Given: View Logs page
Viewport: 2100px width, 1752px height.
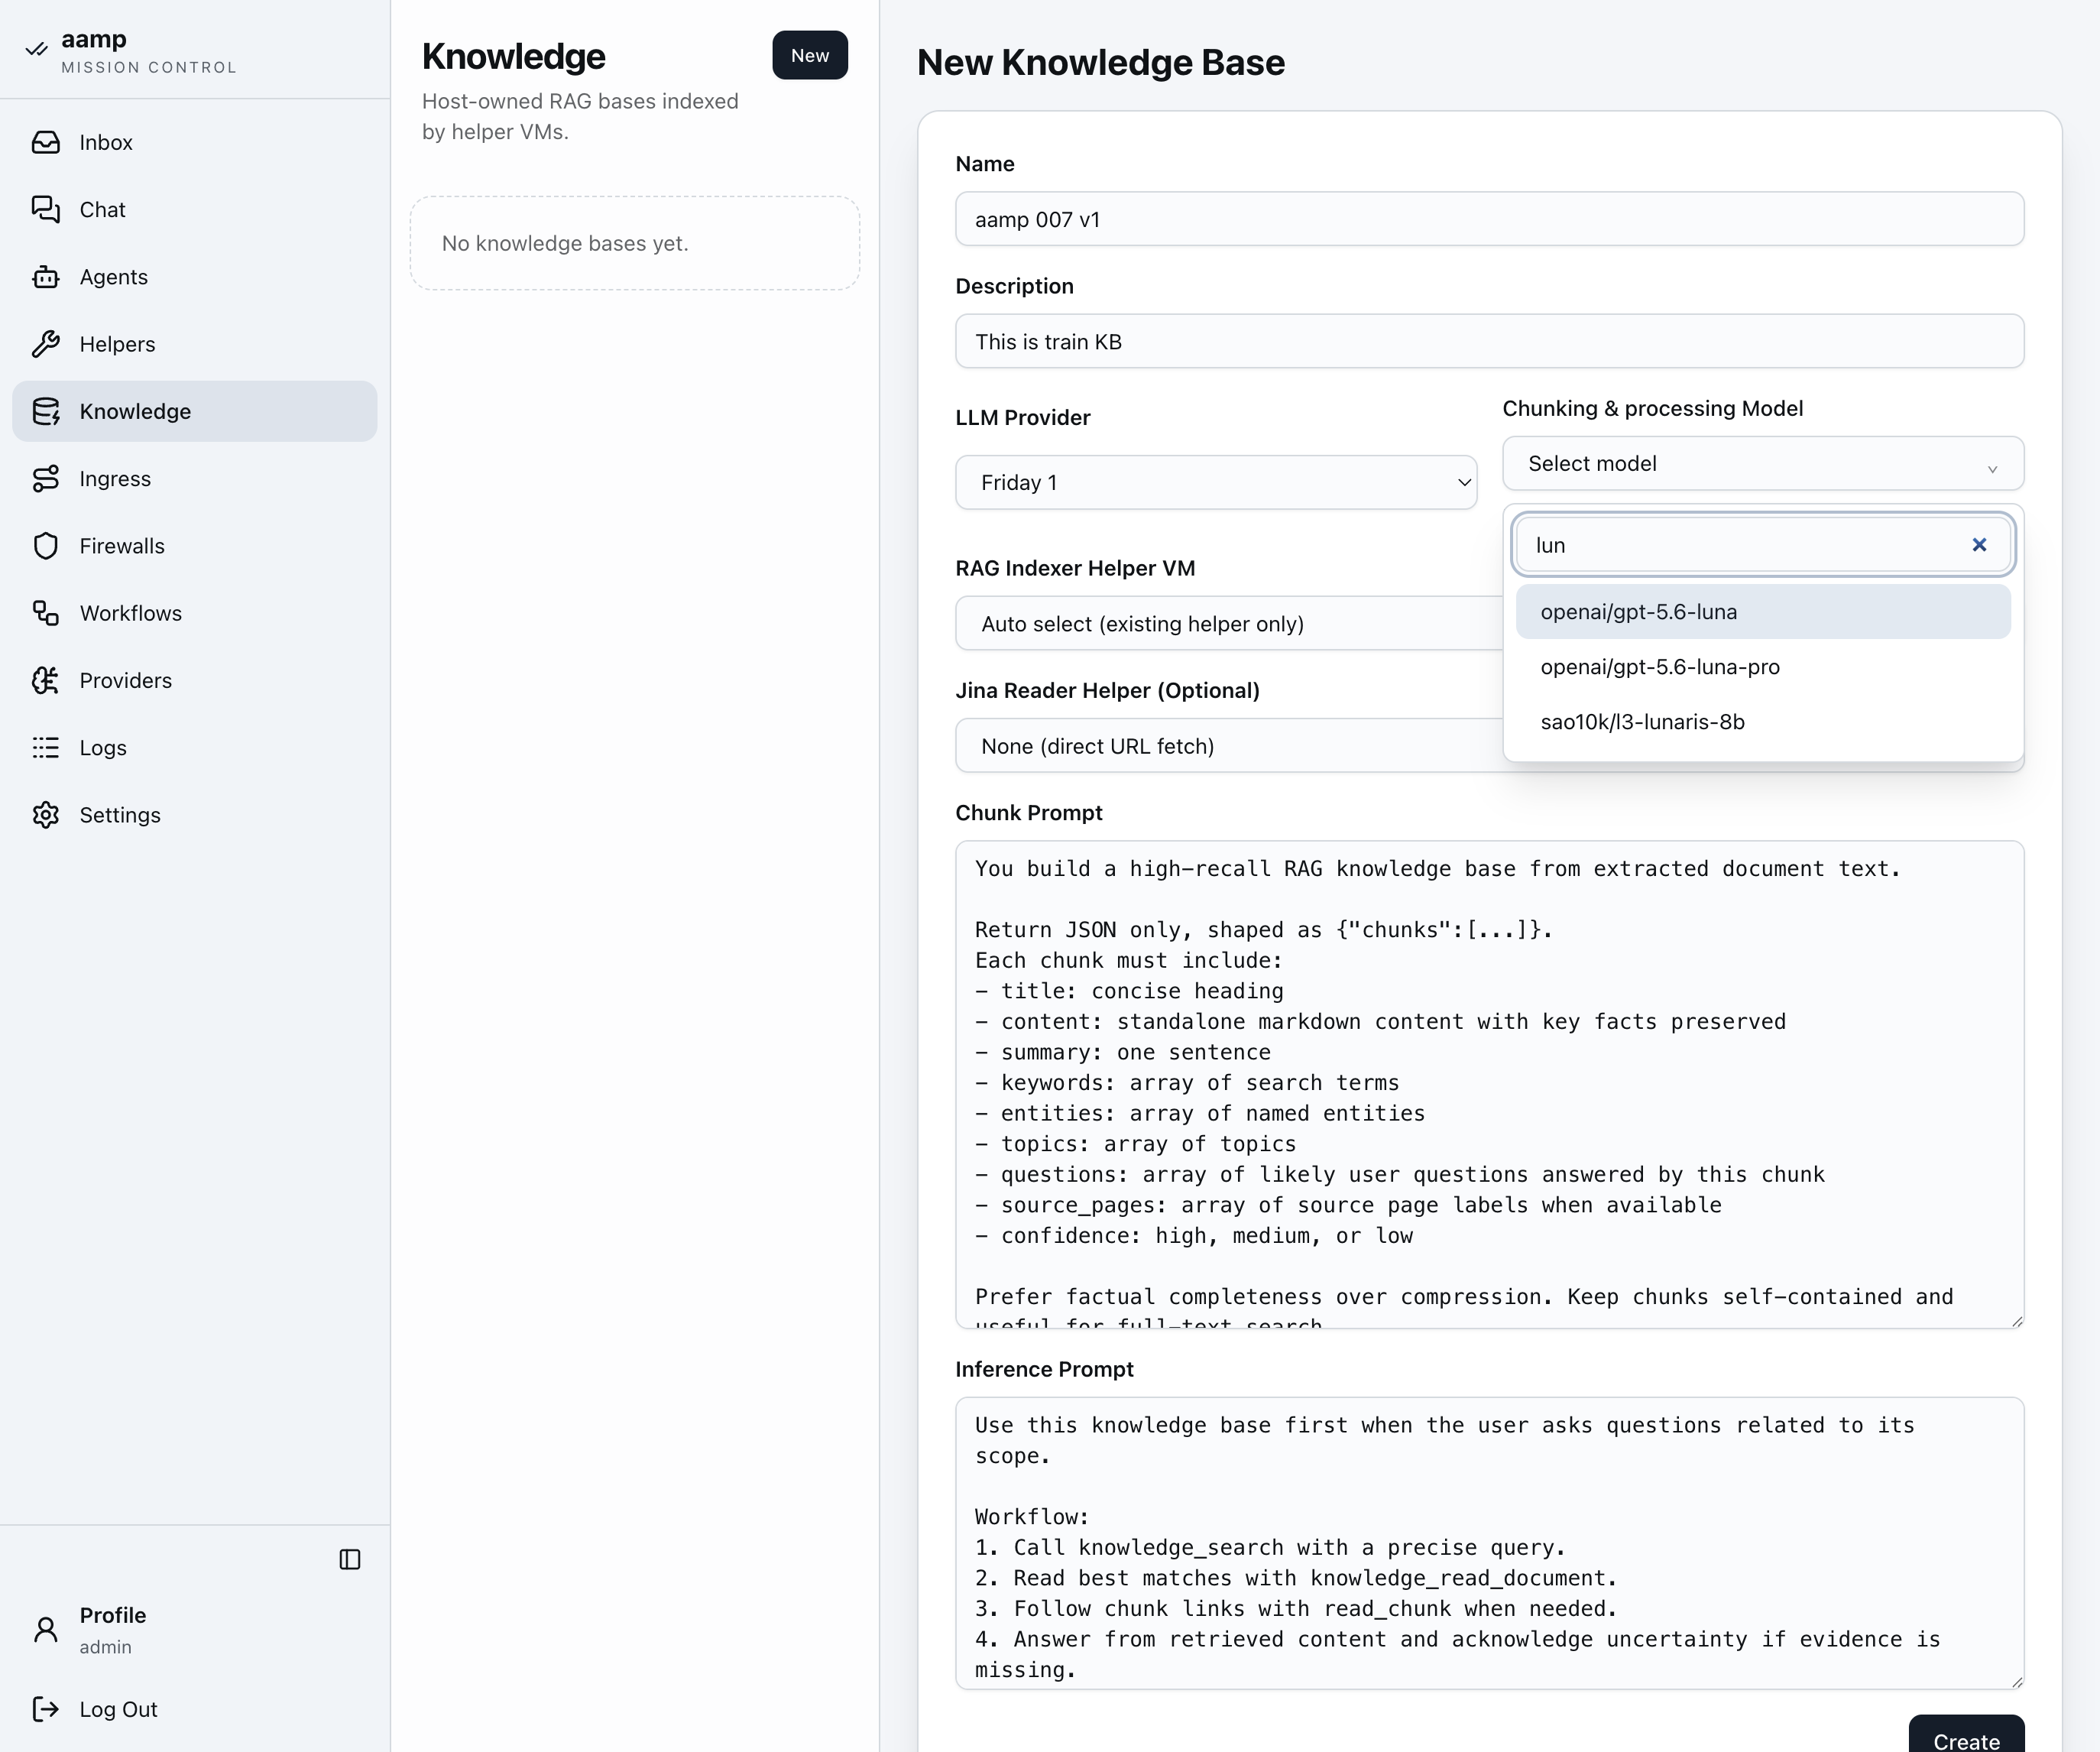Looking at the screenshot, I should point(195,747).
